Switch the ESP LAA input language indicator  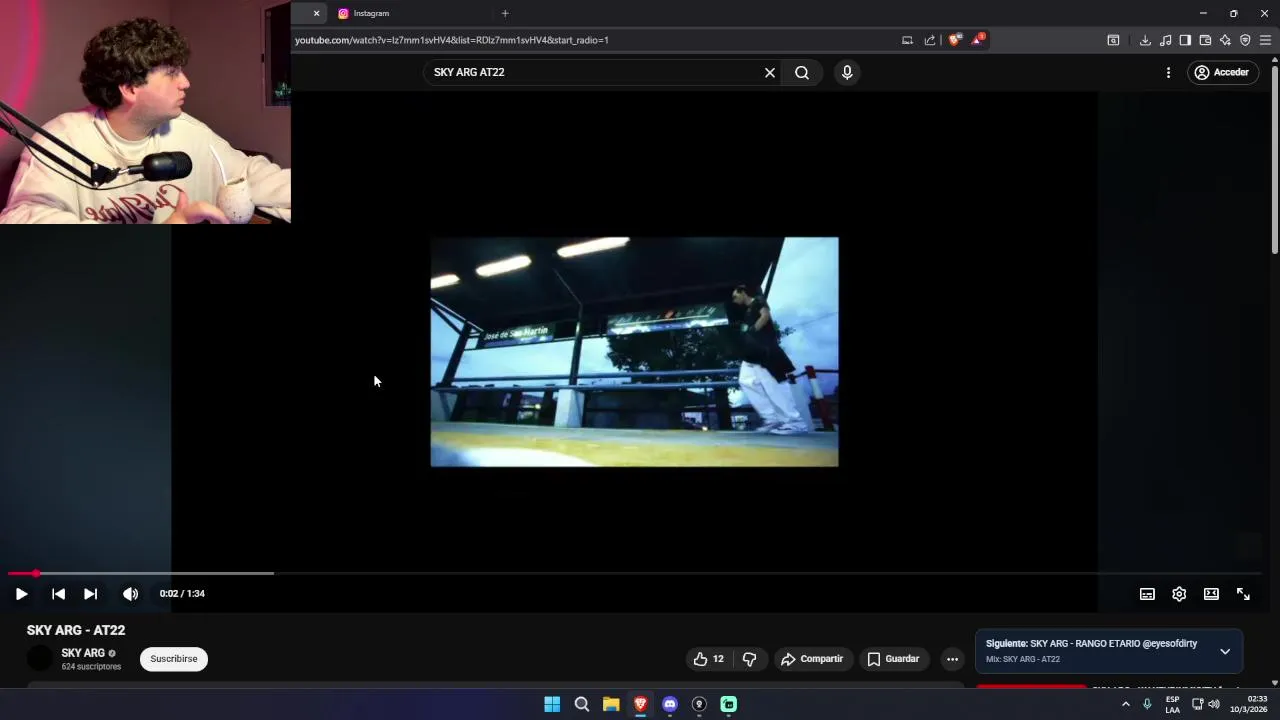click(1172, 704)
